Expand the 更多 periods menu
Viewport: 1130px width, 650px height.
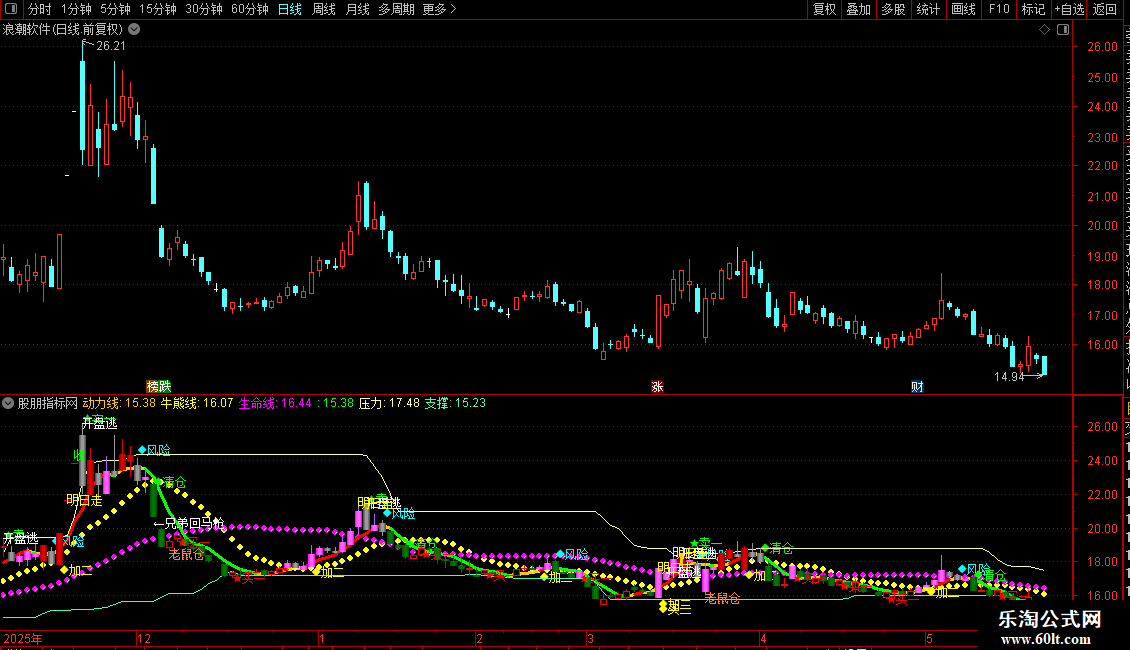point(440,9)
